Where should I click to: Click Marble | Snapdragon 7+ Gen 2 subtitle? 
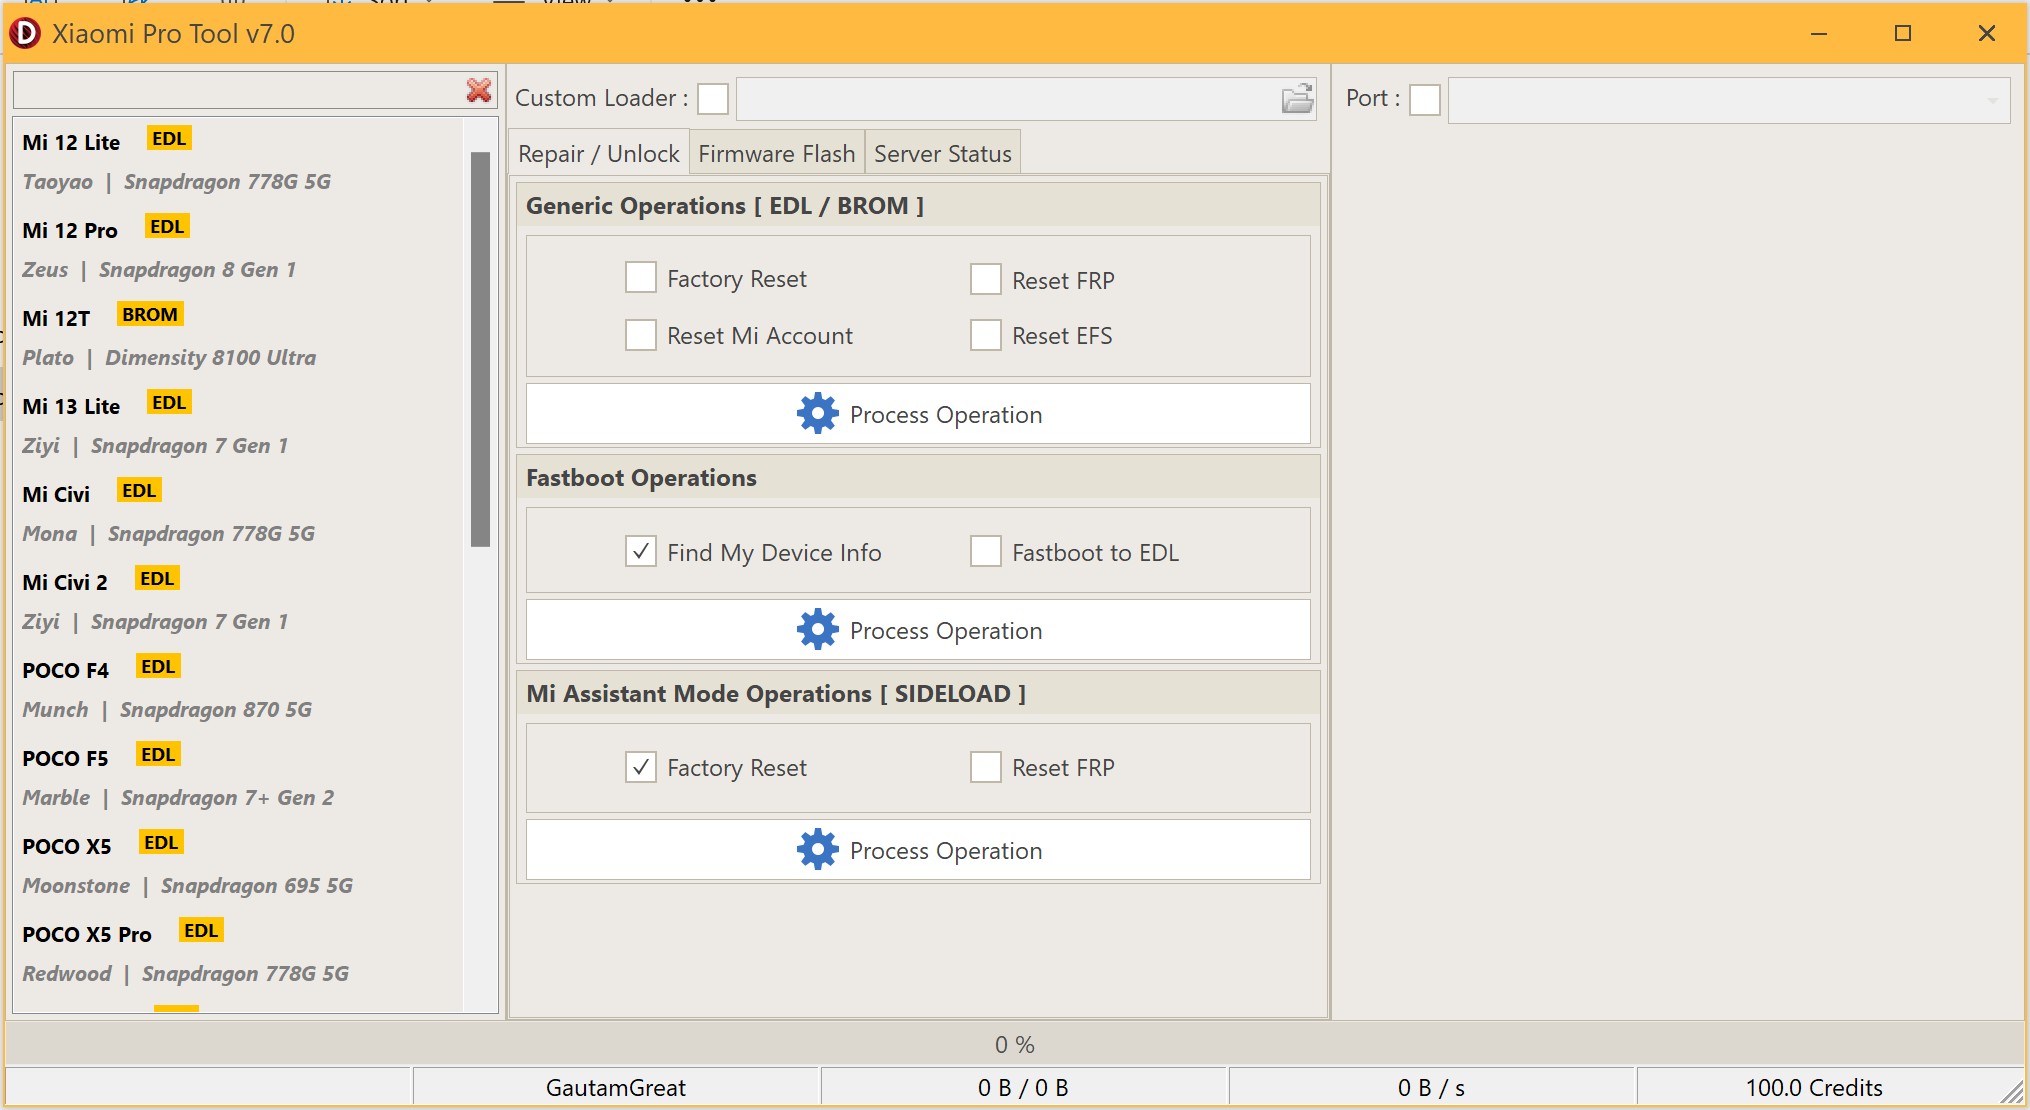tap(178, 798)
